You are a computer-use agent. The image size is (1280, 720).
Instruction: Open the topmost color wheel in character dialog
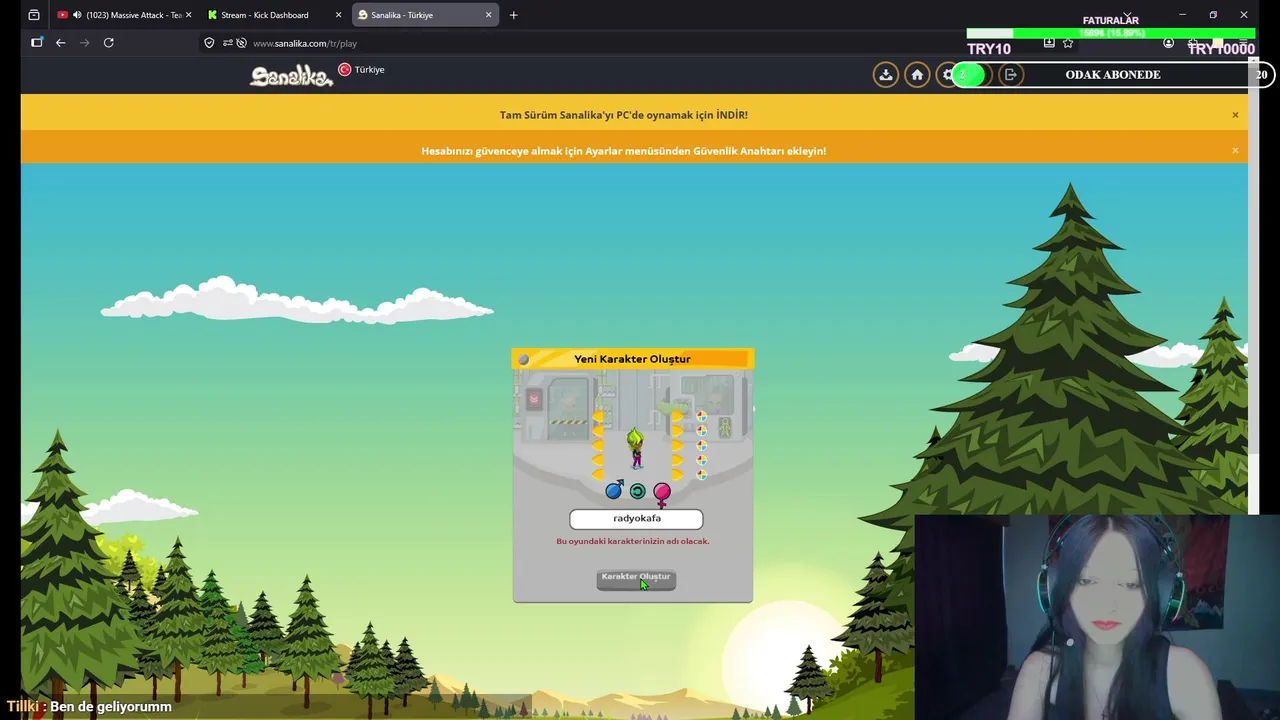click(702, 416)
